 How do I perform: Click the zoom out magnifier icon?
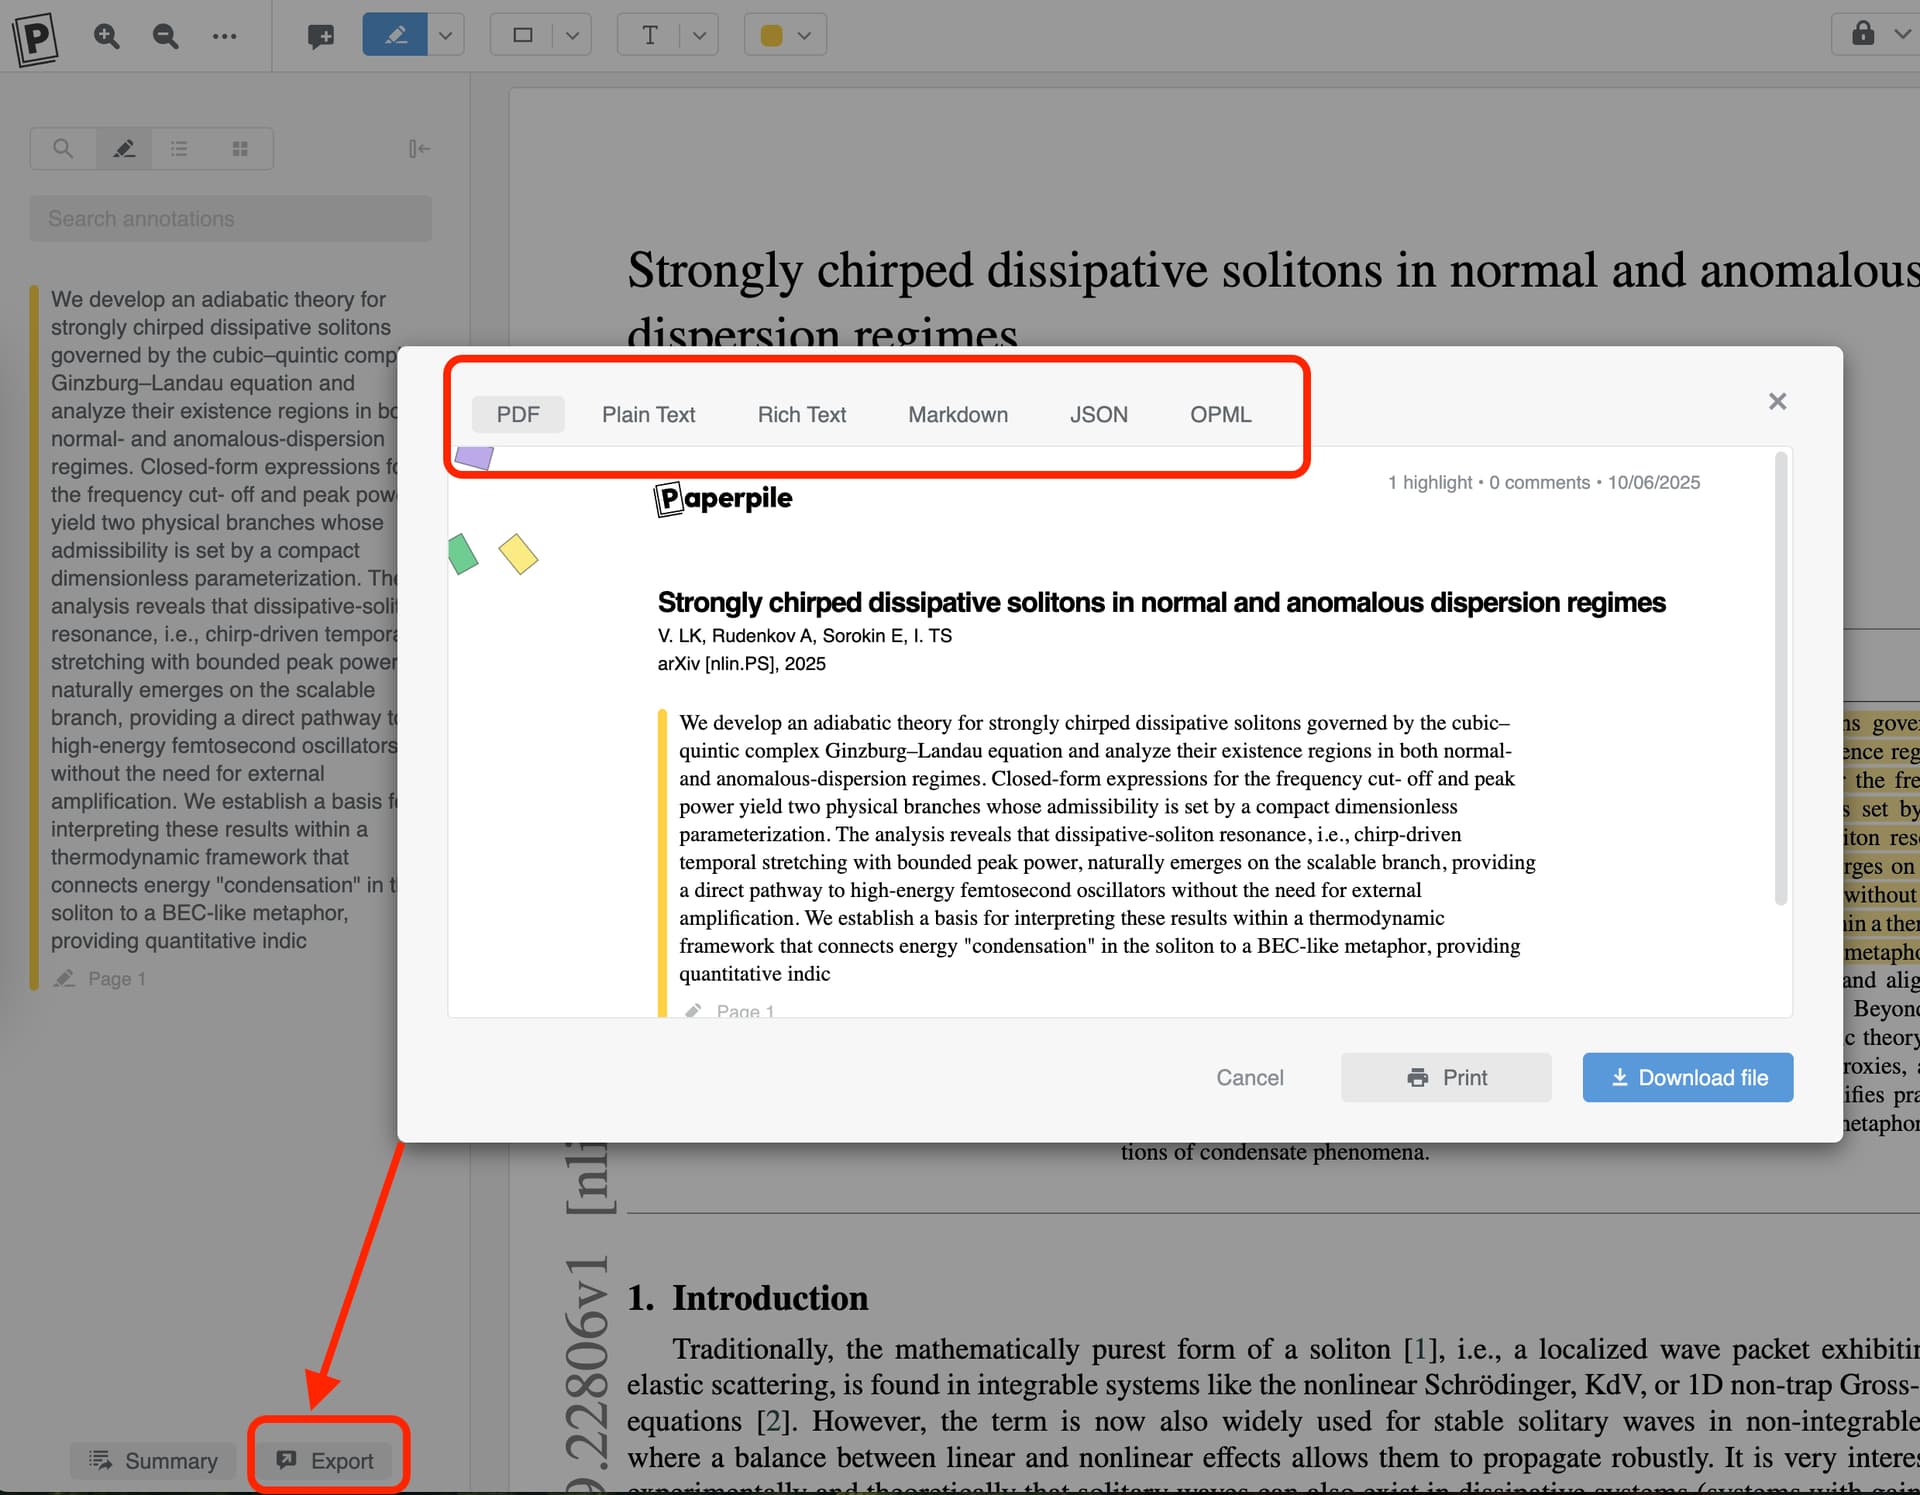coord(165,36)
